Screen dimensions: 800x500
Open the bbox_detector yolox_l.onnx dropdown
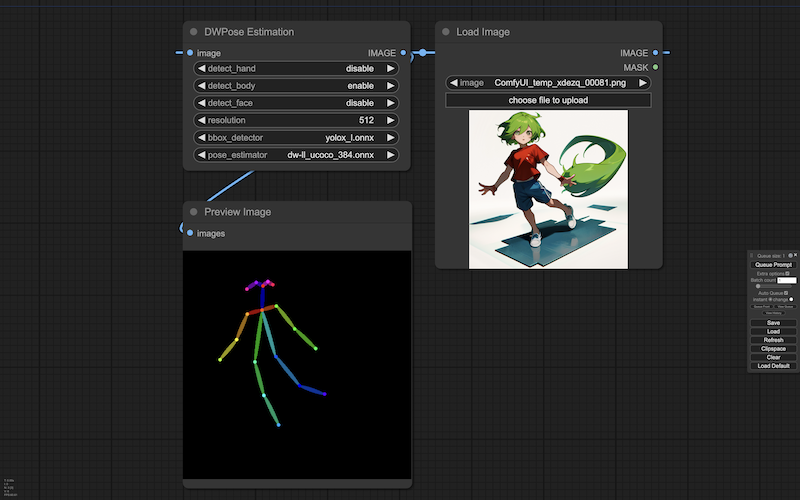(296, 137)
